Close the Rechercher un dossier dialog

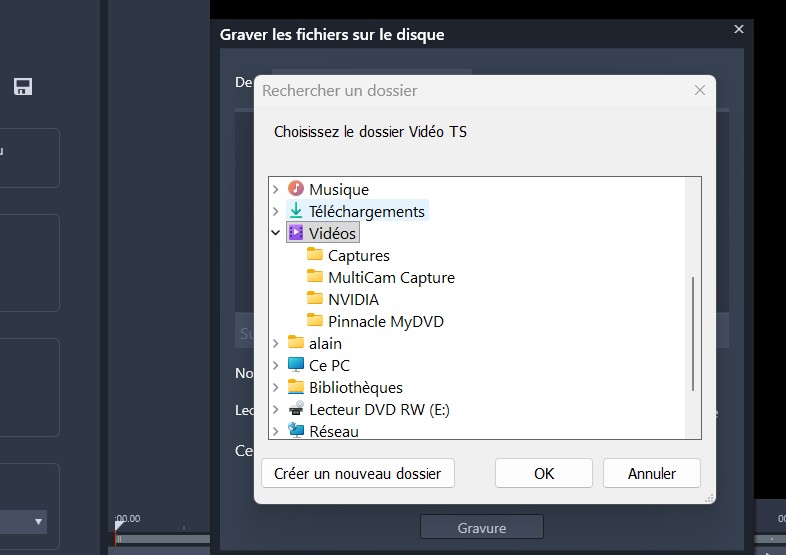tap(700, 90)
